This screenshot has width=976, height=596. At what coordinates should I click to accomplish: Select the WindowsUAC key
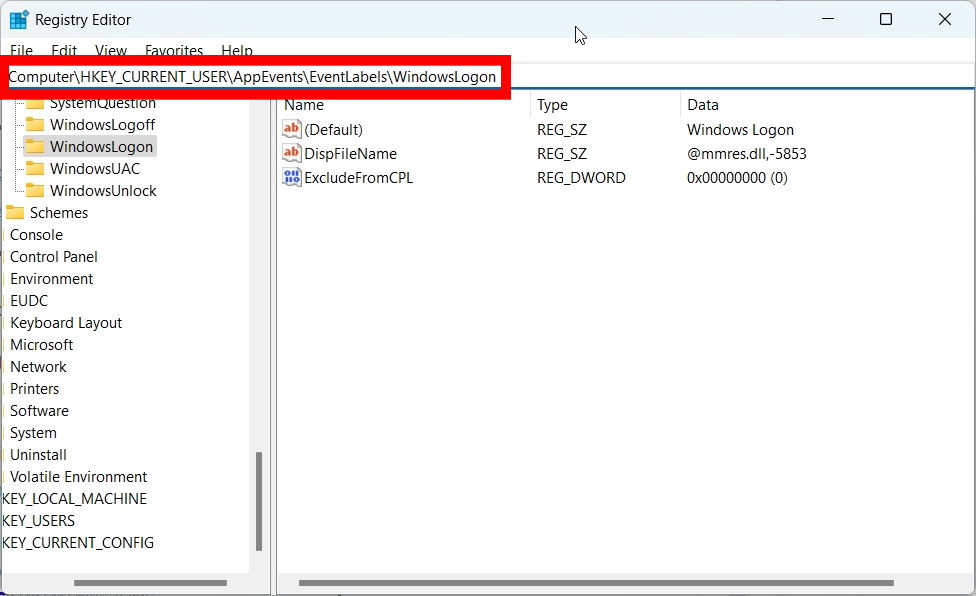pyautogui.click(x=95, y=169)
